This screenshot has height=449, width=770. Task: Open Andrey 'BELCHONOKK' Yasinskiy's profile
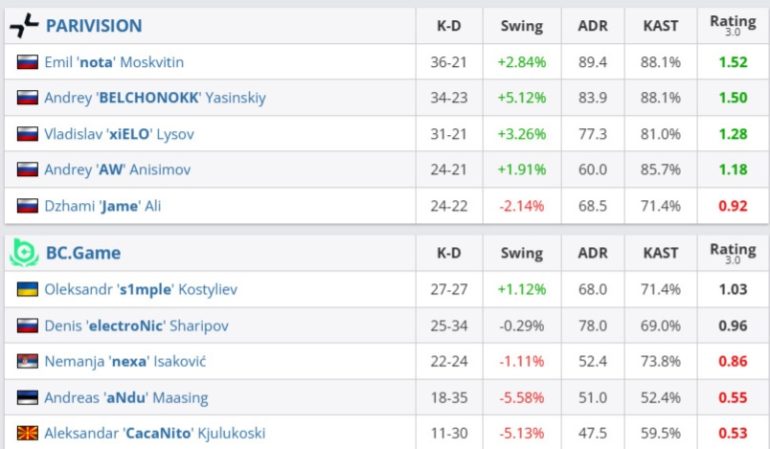(x=155, y=98)
